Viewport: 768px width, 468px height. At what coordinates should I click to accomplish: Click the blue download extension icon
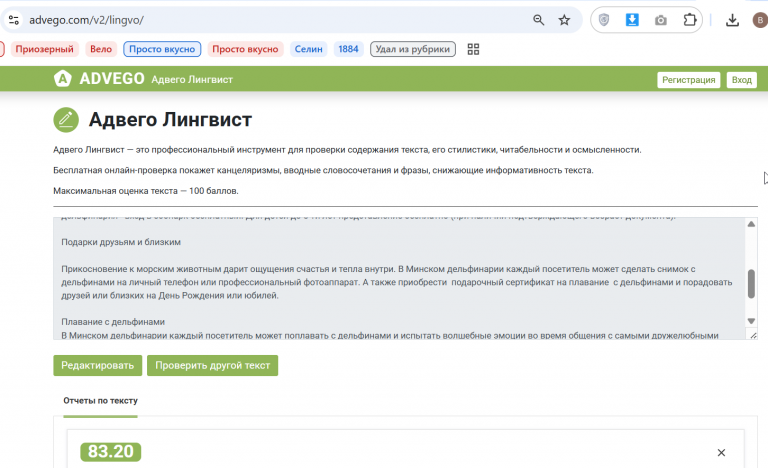[x=632, y=20]
